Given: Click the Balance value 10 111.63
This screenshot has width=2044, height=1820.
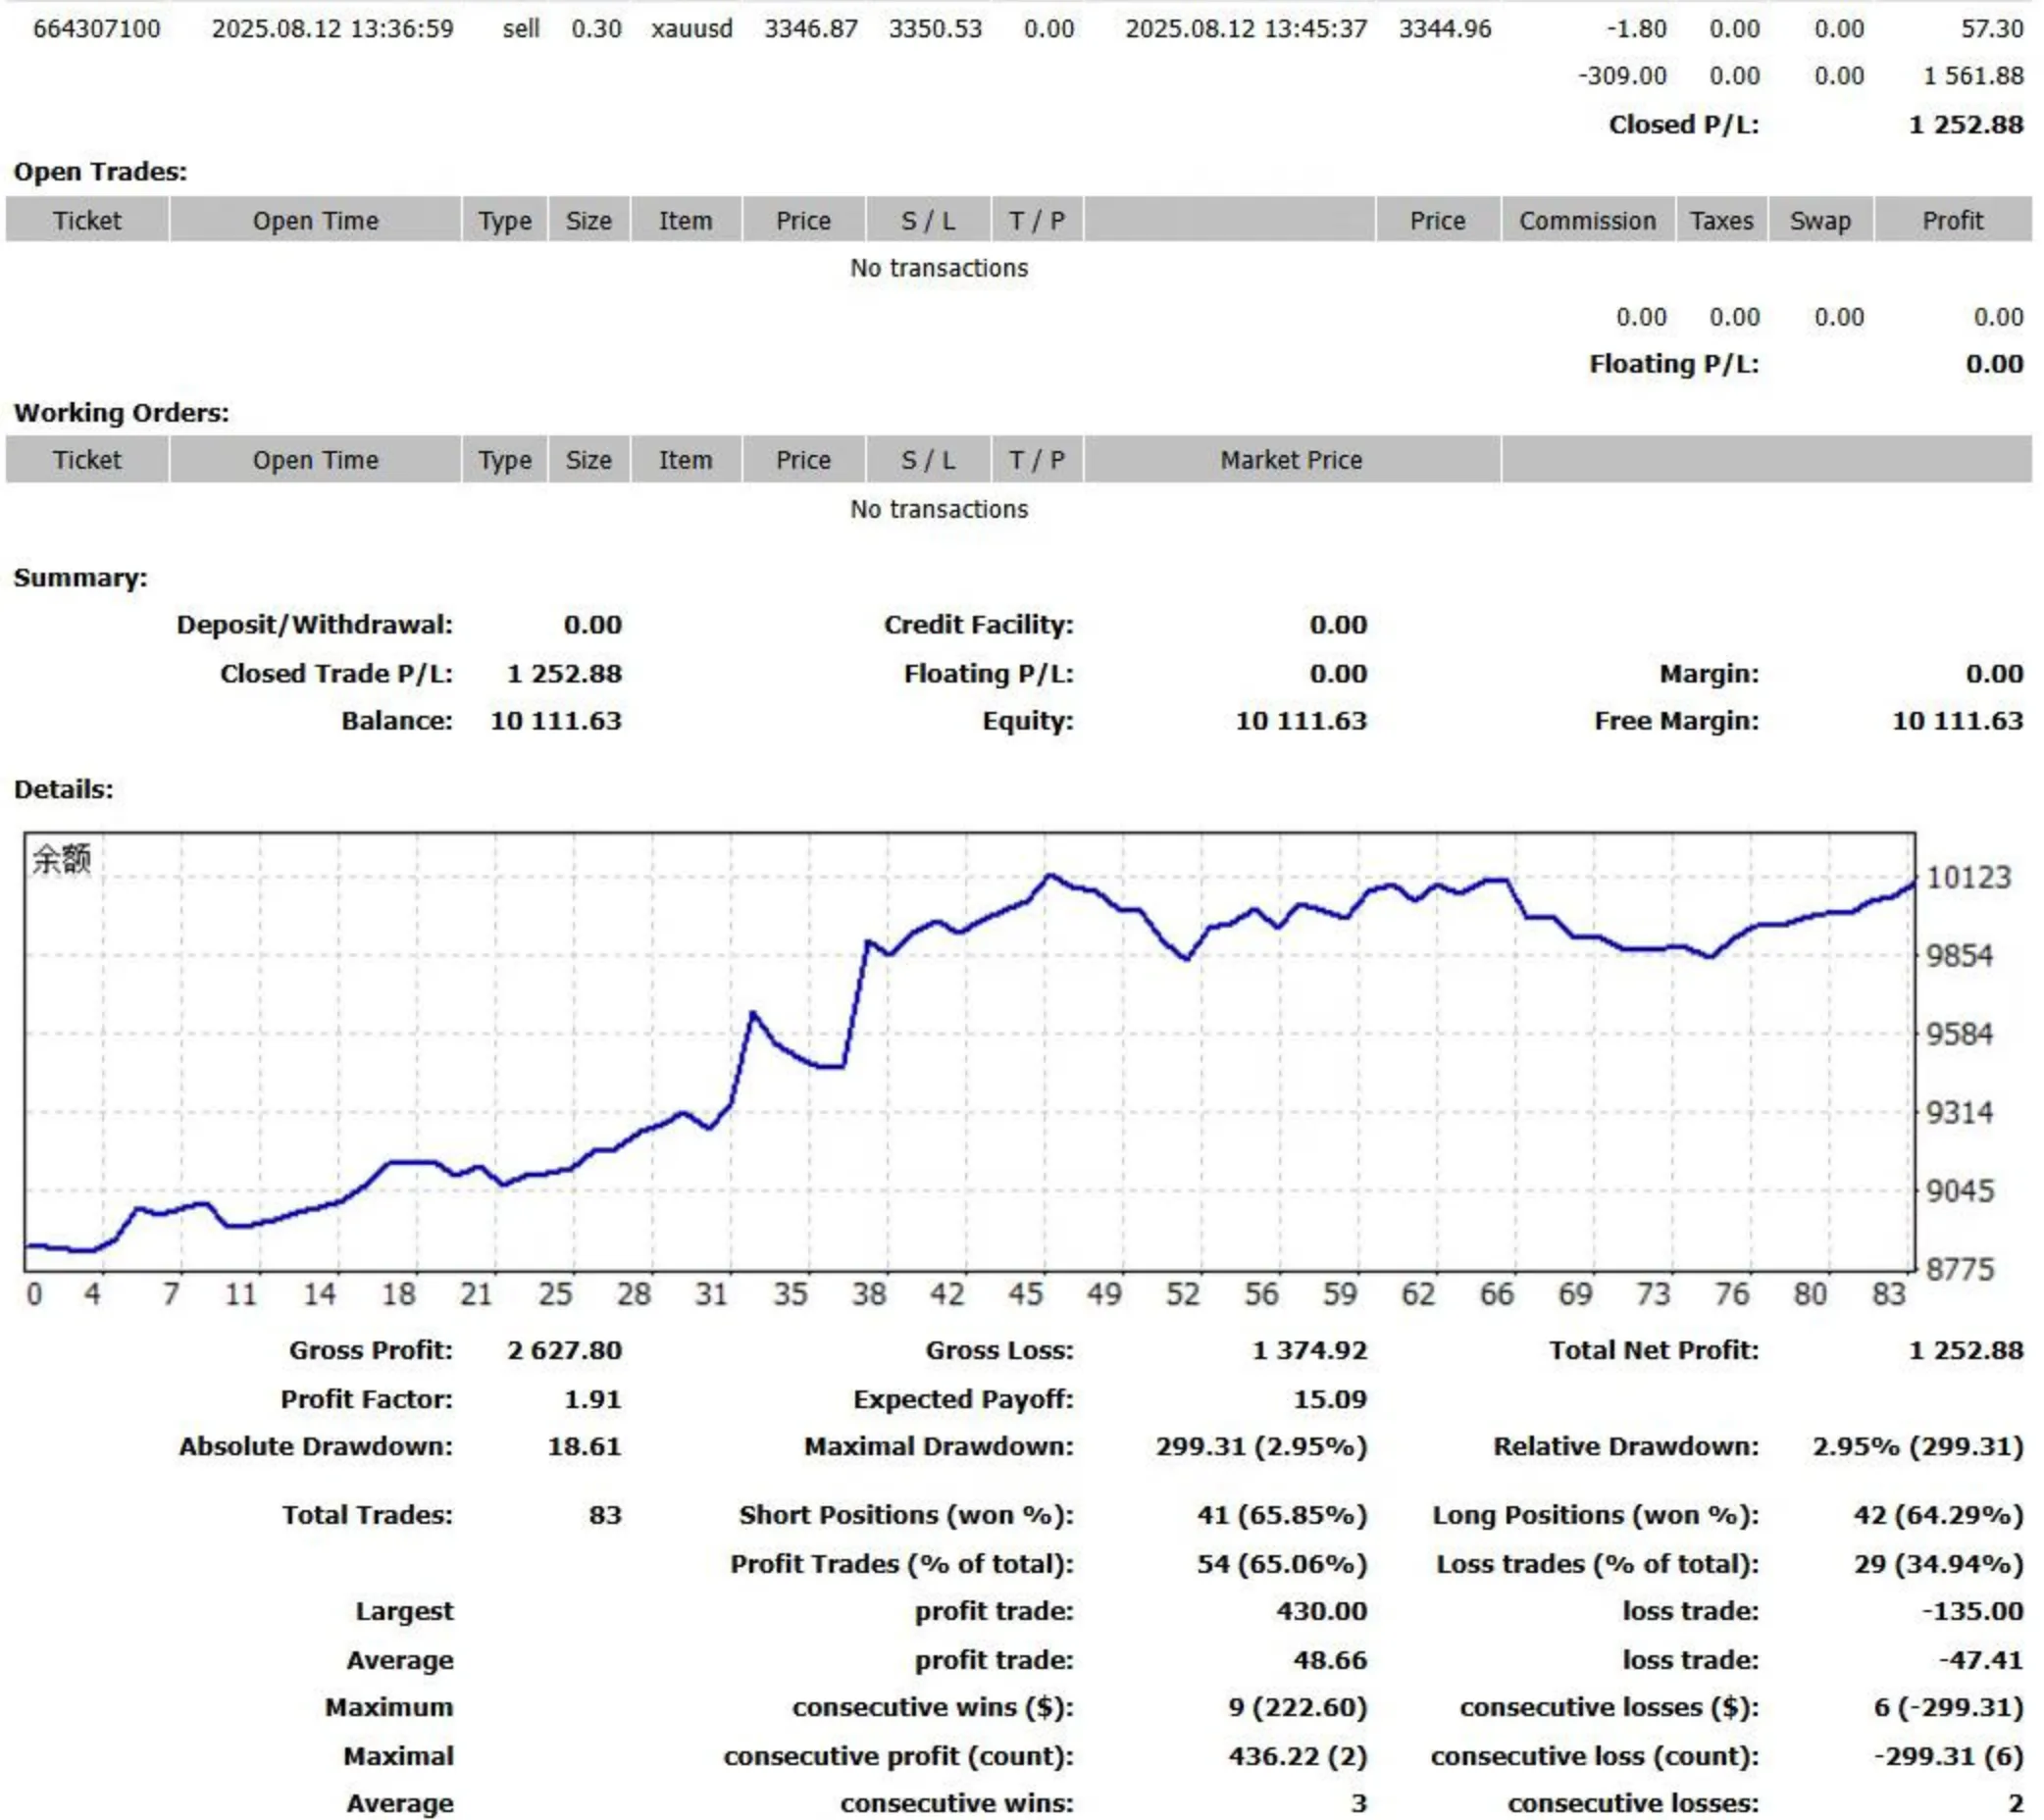Looking at the screenshot, I should tap(556, 721).
